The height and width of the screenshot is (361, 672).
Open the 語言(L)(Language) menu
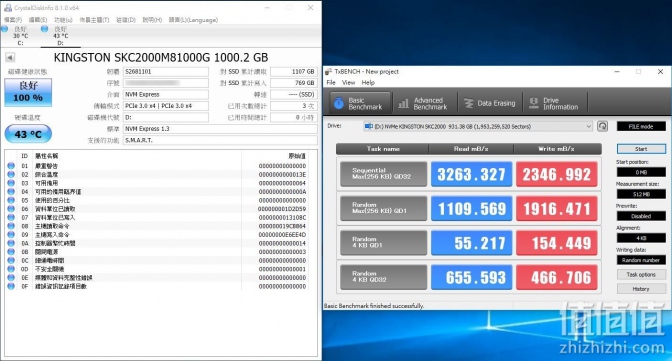[x=193, y=20]
